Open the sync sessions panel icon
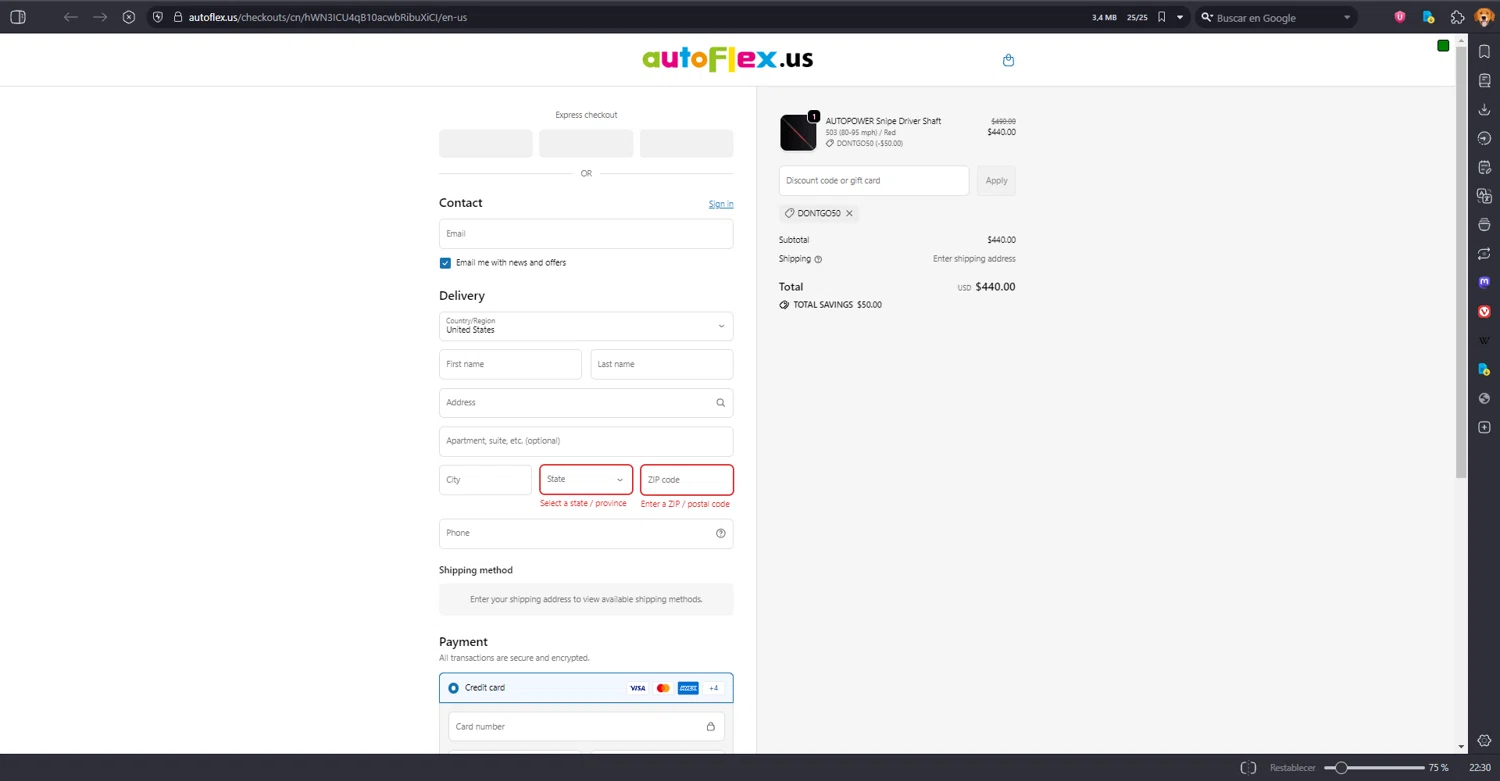Image resolution: width=1500 pixels, height=781 pixels. click(1484, 254)
